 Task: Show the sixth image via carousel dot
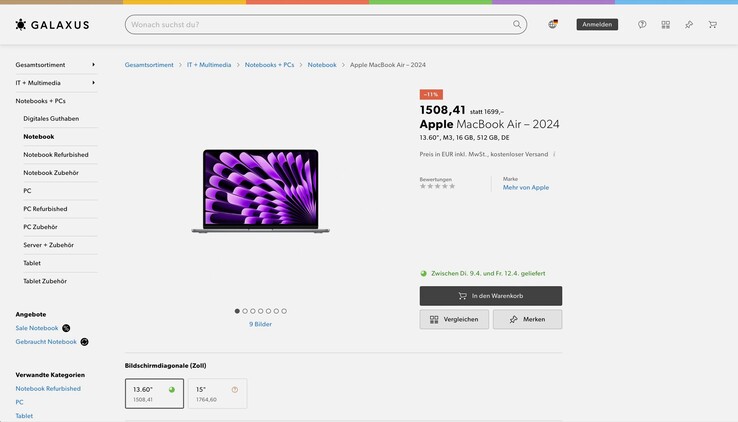coord(276,311)
